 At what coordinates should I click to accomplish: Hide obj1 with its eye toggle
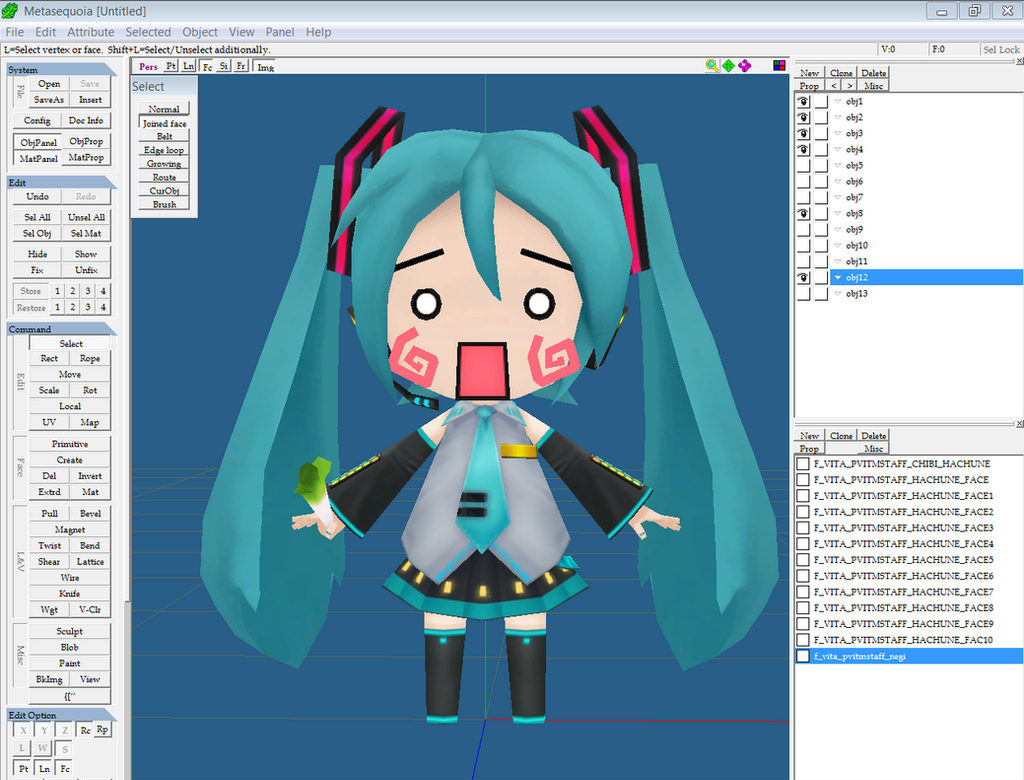803,101
